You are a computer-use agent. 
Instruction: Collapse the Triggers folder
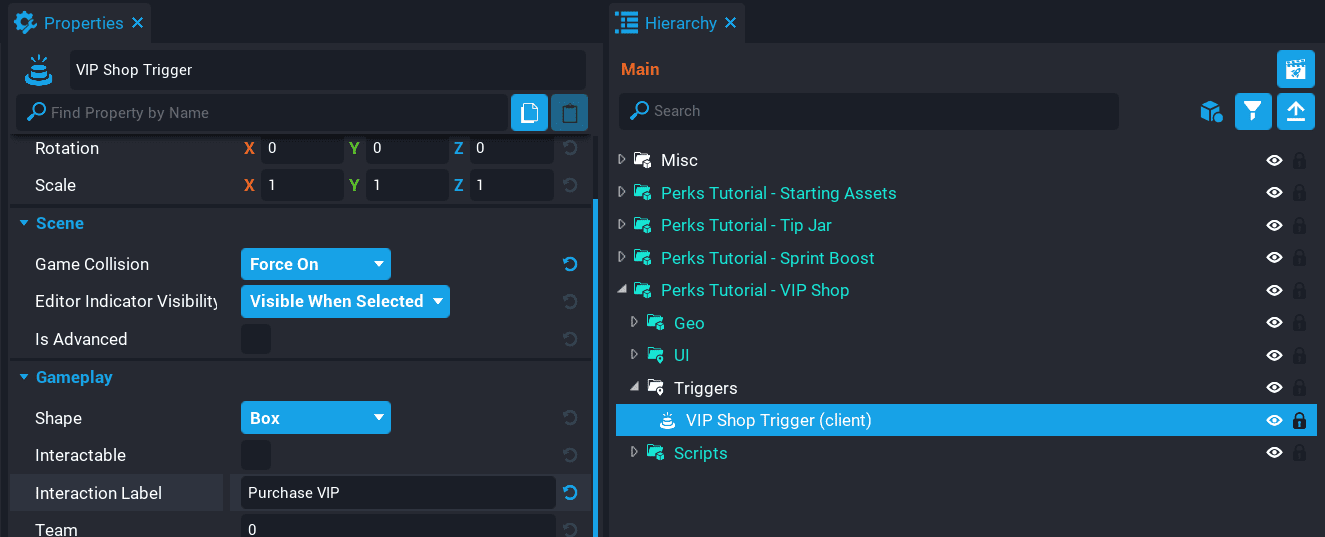click(635, 388)
